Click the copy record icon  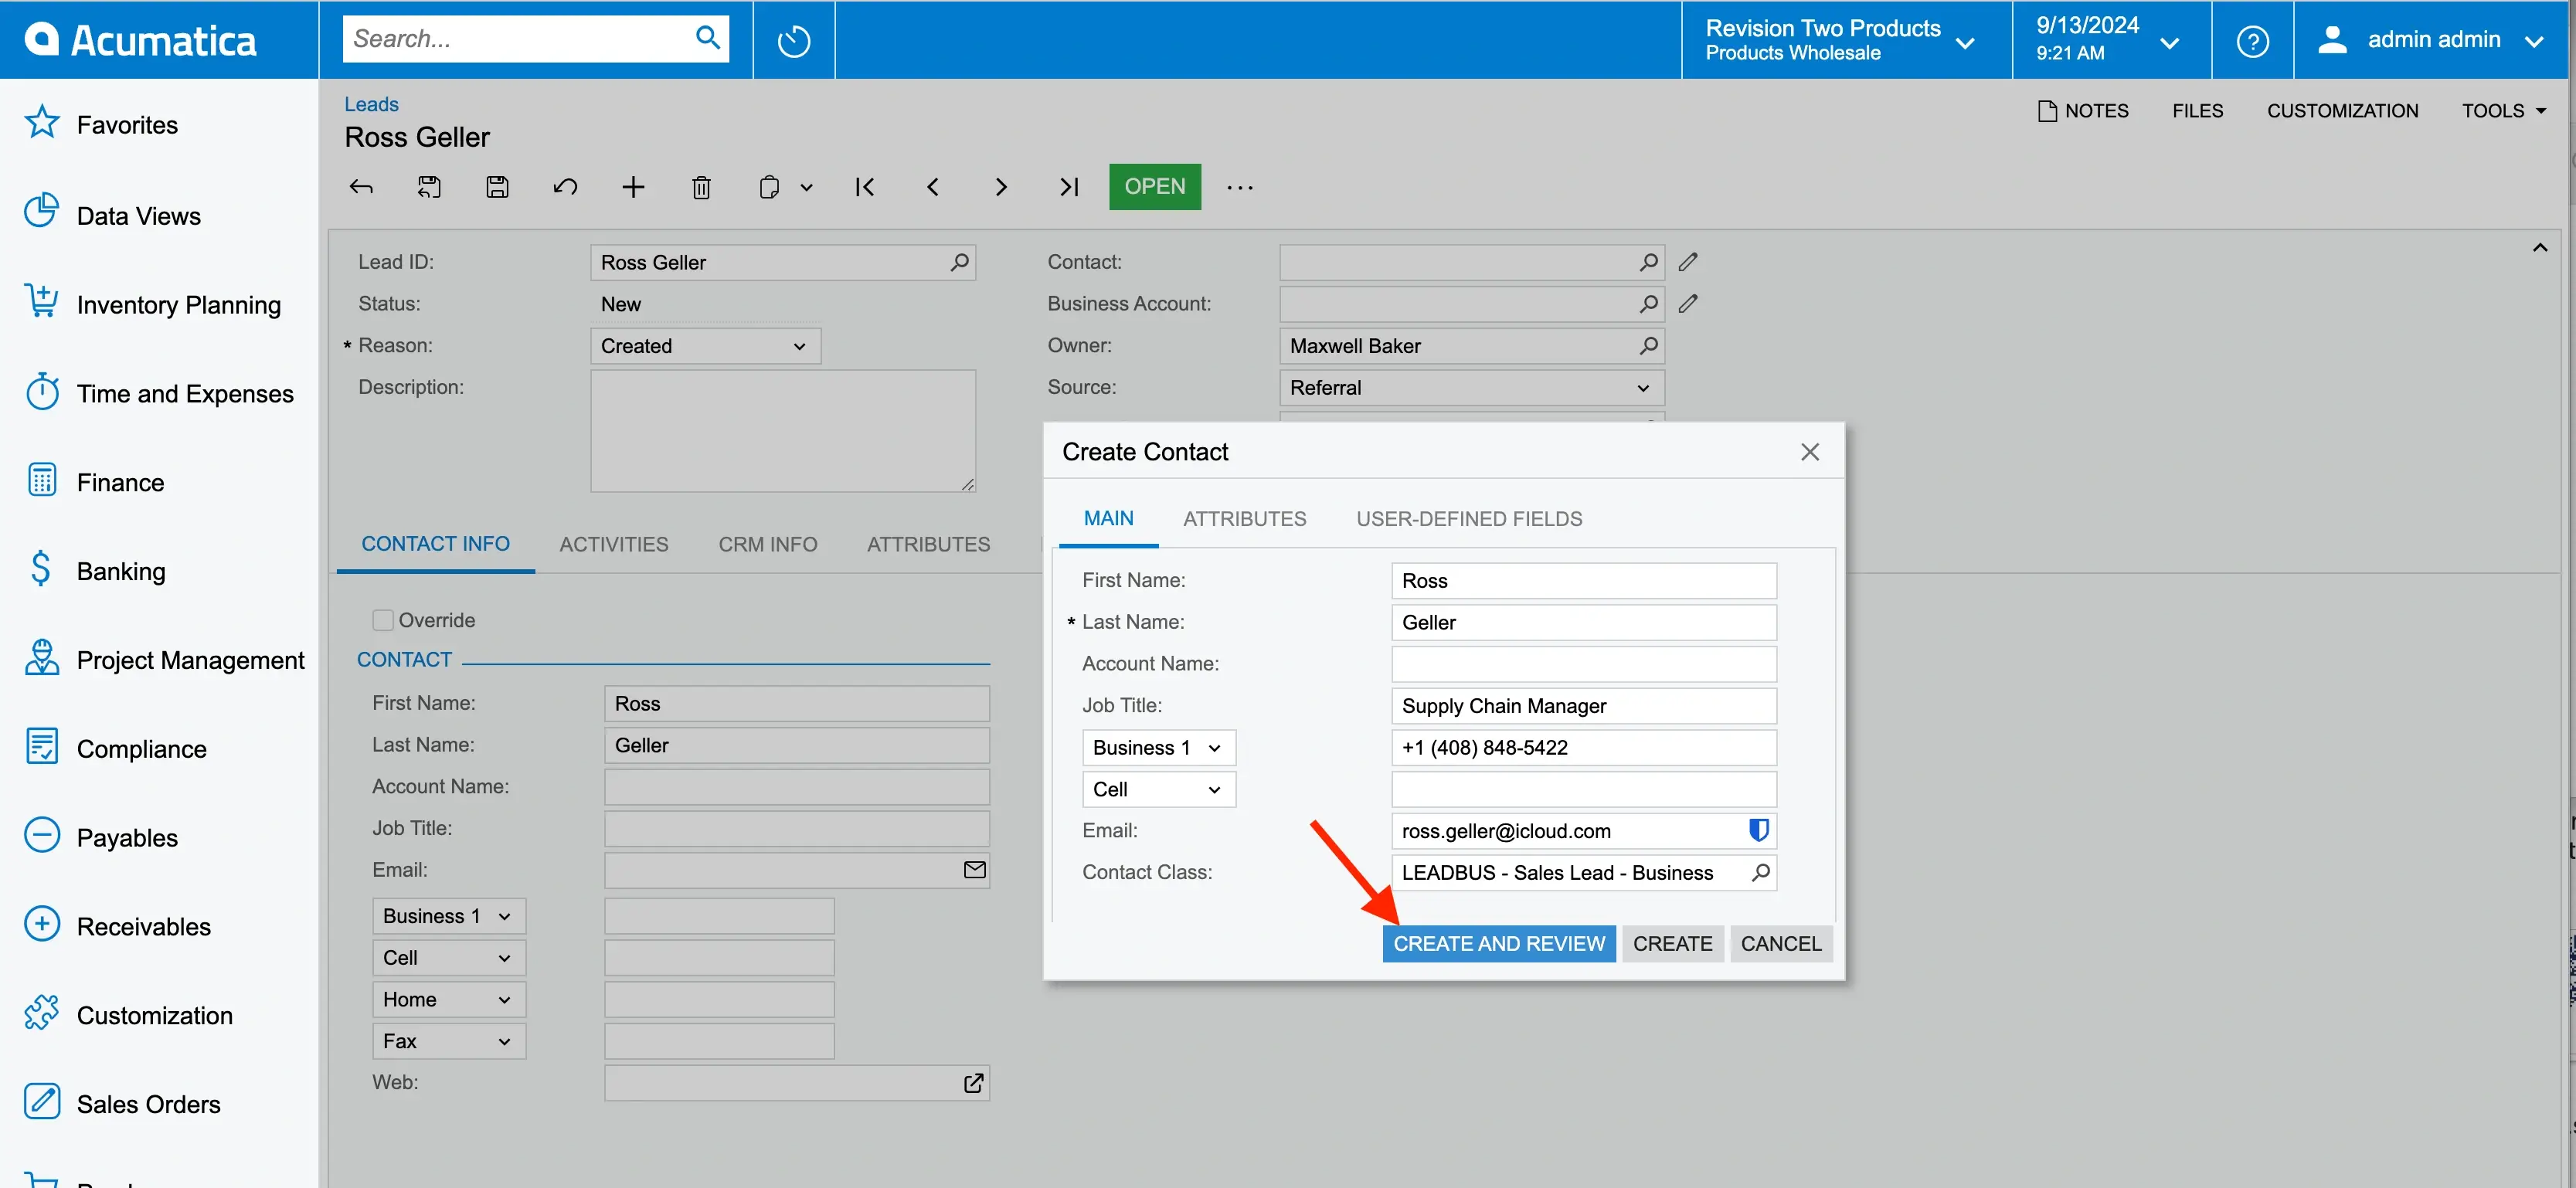point(767,185)
